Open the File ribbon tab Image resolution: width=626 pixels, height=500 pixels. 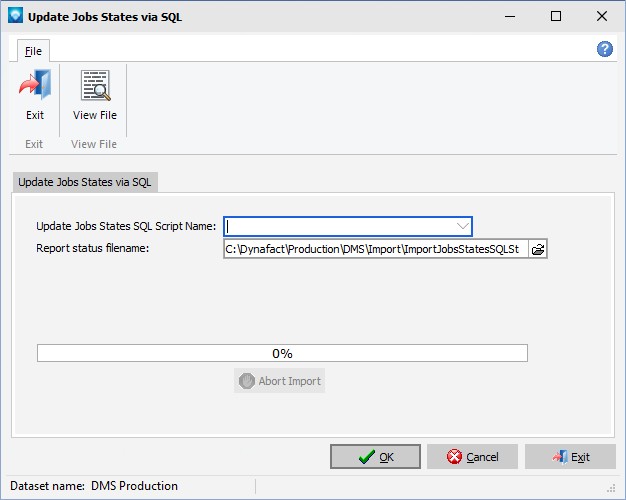33,50
